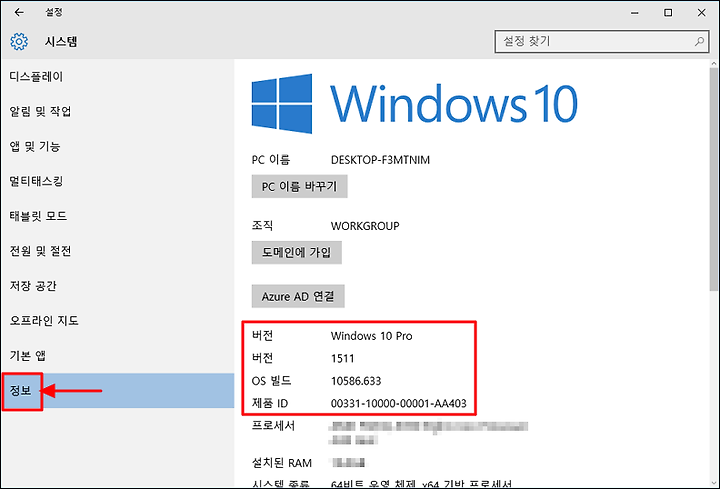The width and height of the screenshot is (720, 489).
Task: Click the search magnifier icon
Action: [699, 42]
